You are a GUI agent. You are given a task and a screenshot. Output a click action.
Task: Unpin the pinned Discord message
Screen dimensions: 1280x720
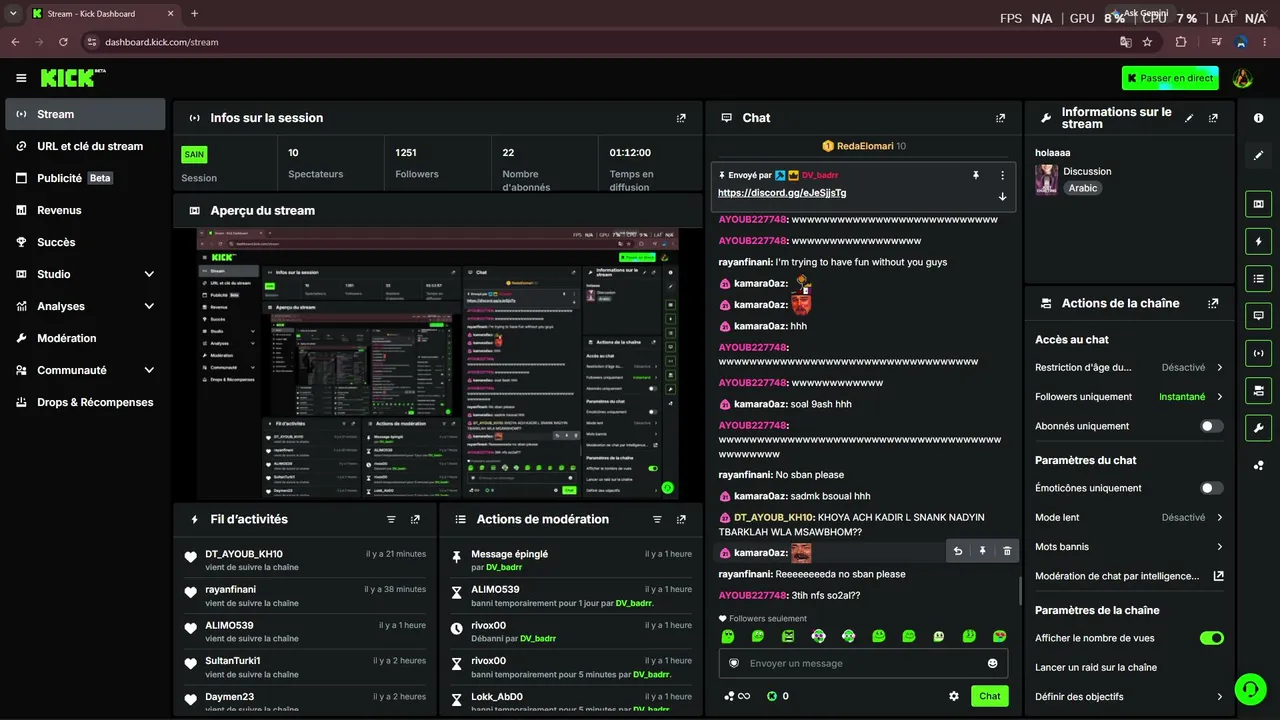[976, 175]
